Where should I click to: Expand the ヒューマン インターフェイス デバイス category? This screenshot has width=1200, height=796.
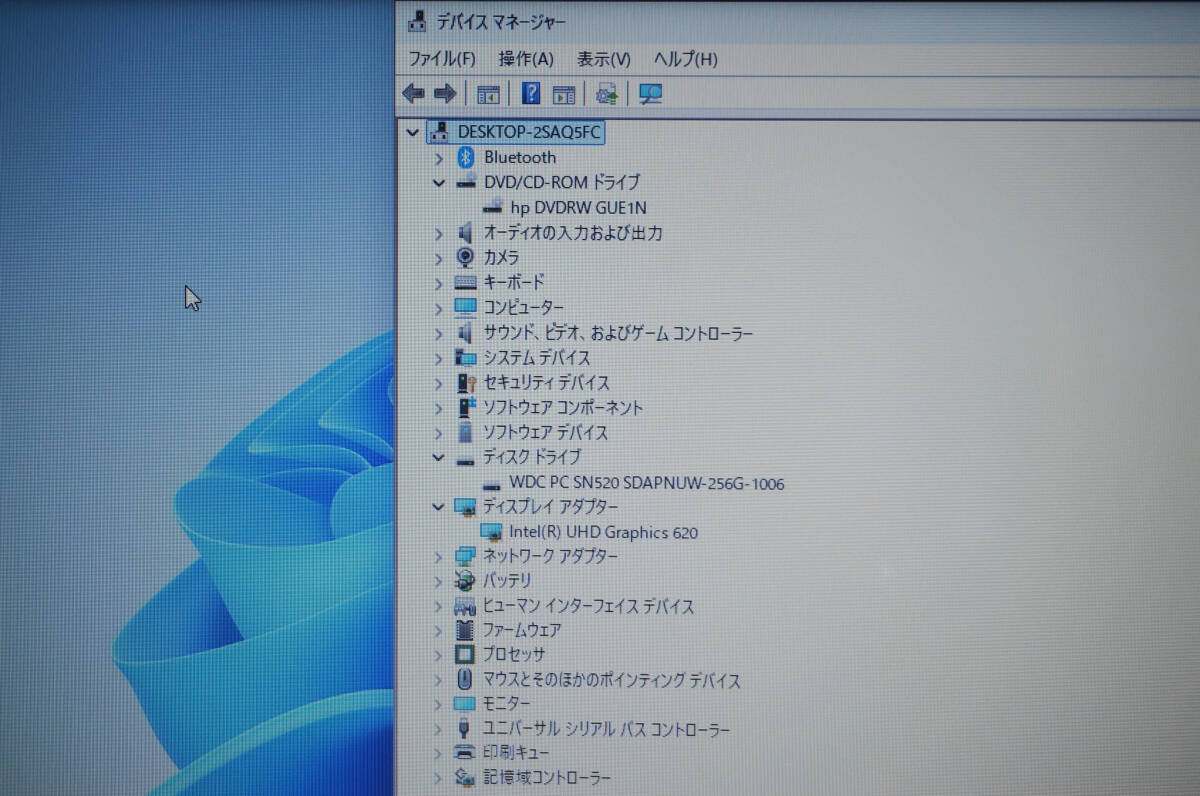coord(438,606)
